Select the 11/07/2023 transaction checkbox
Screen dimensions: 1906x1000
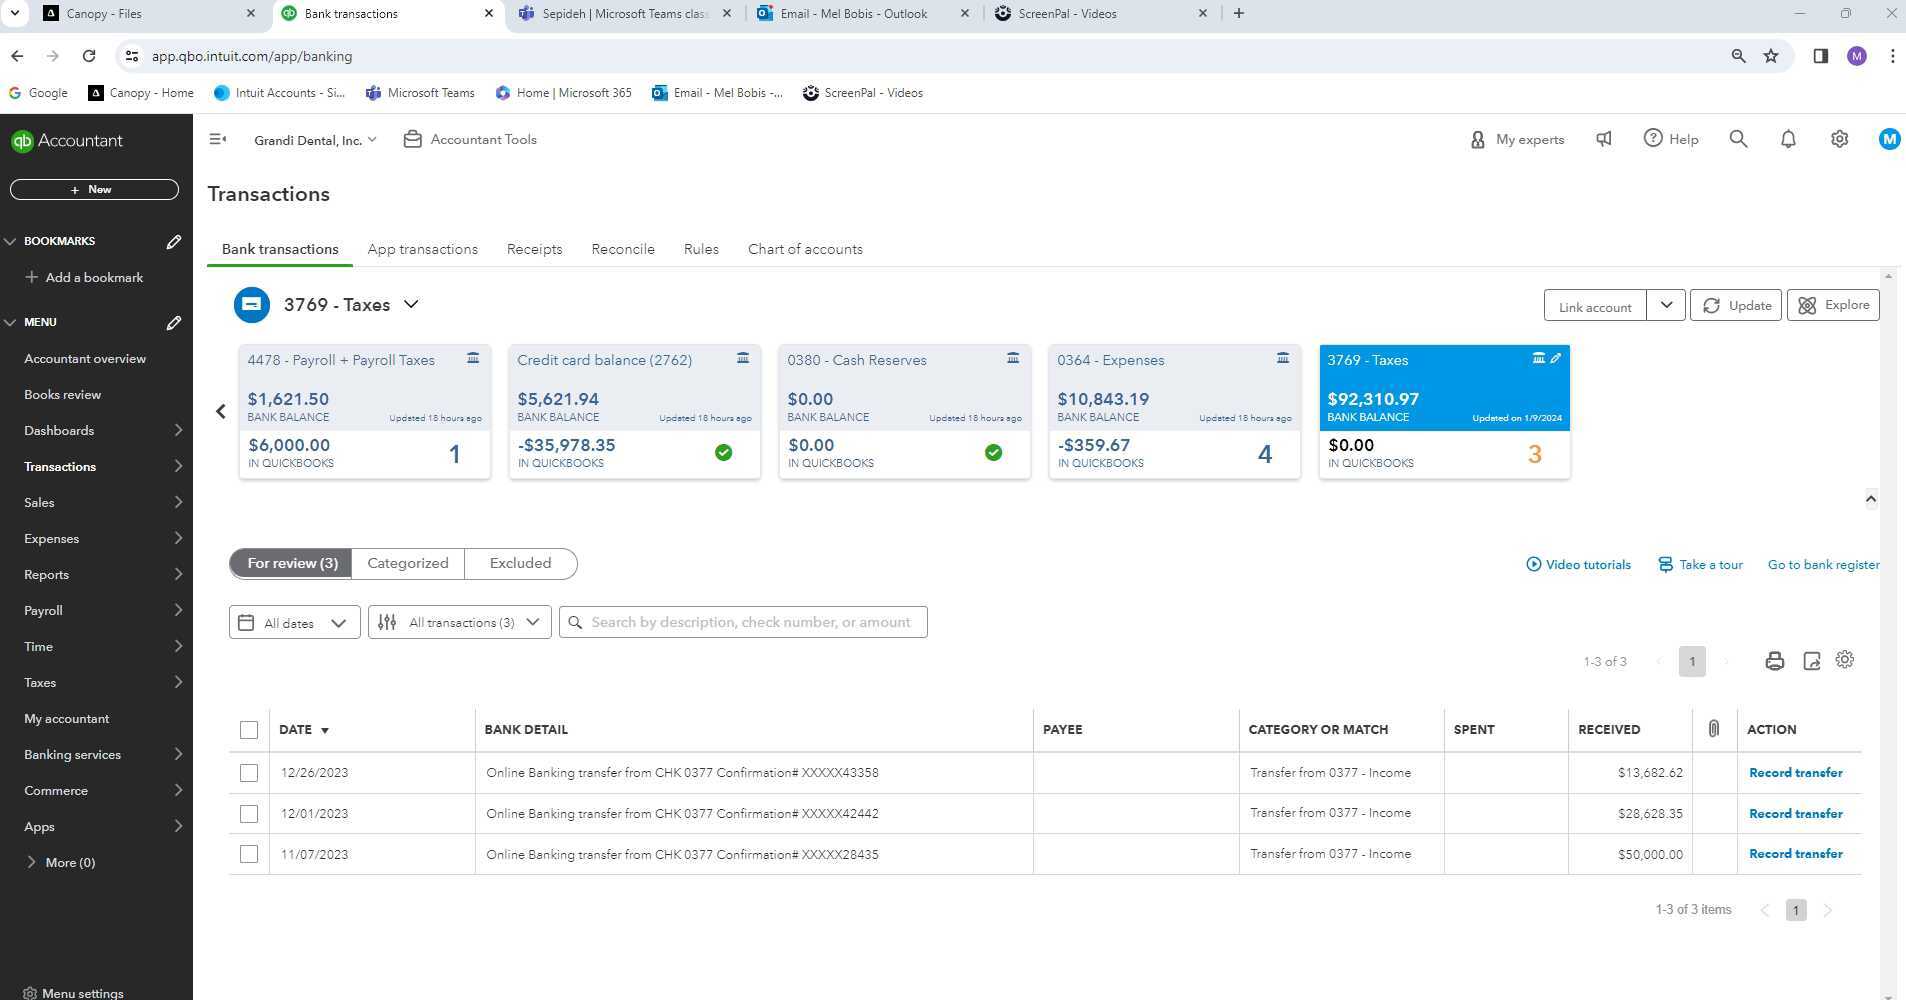249,854
